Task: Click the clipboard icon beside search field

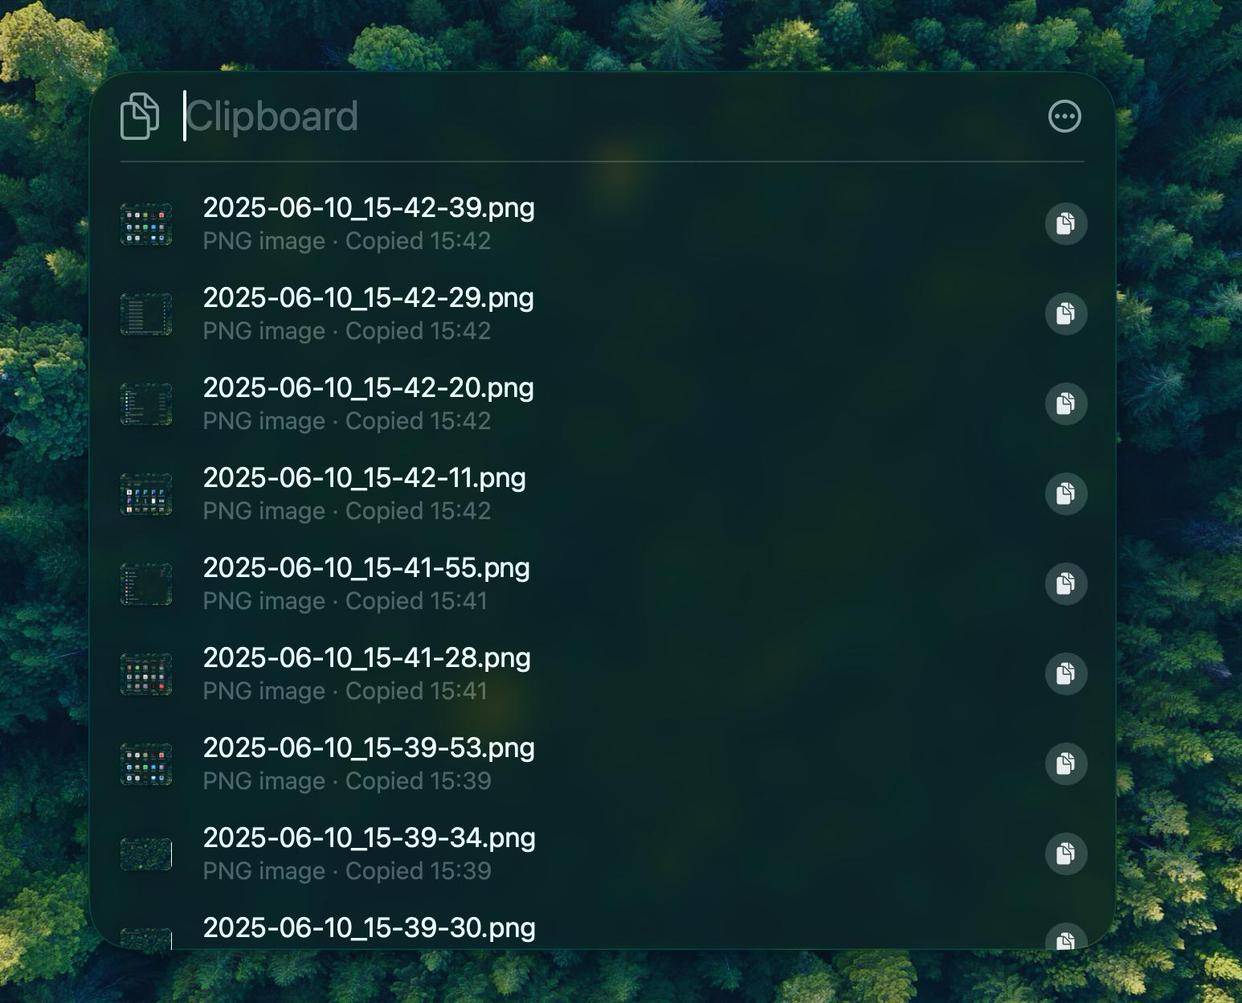Action: point(140,116)
